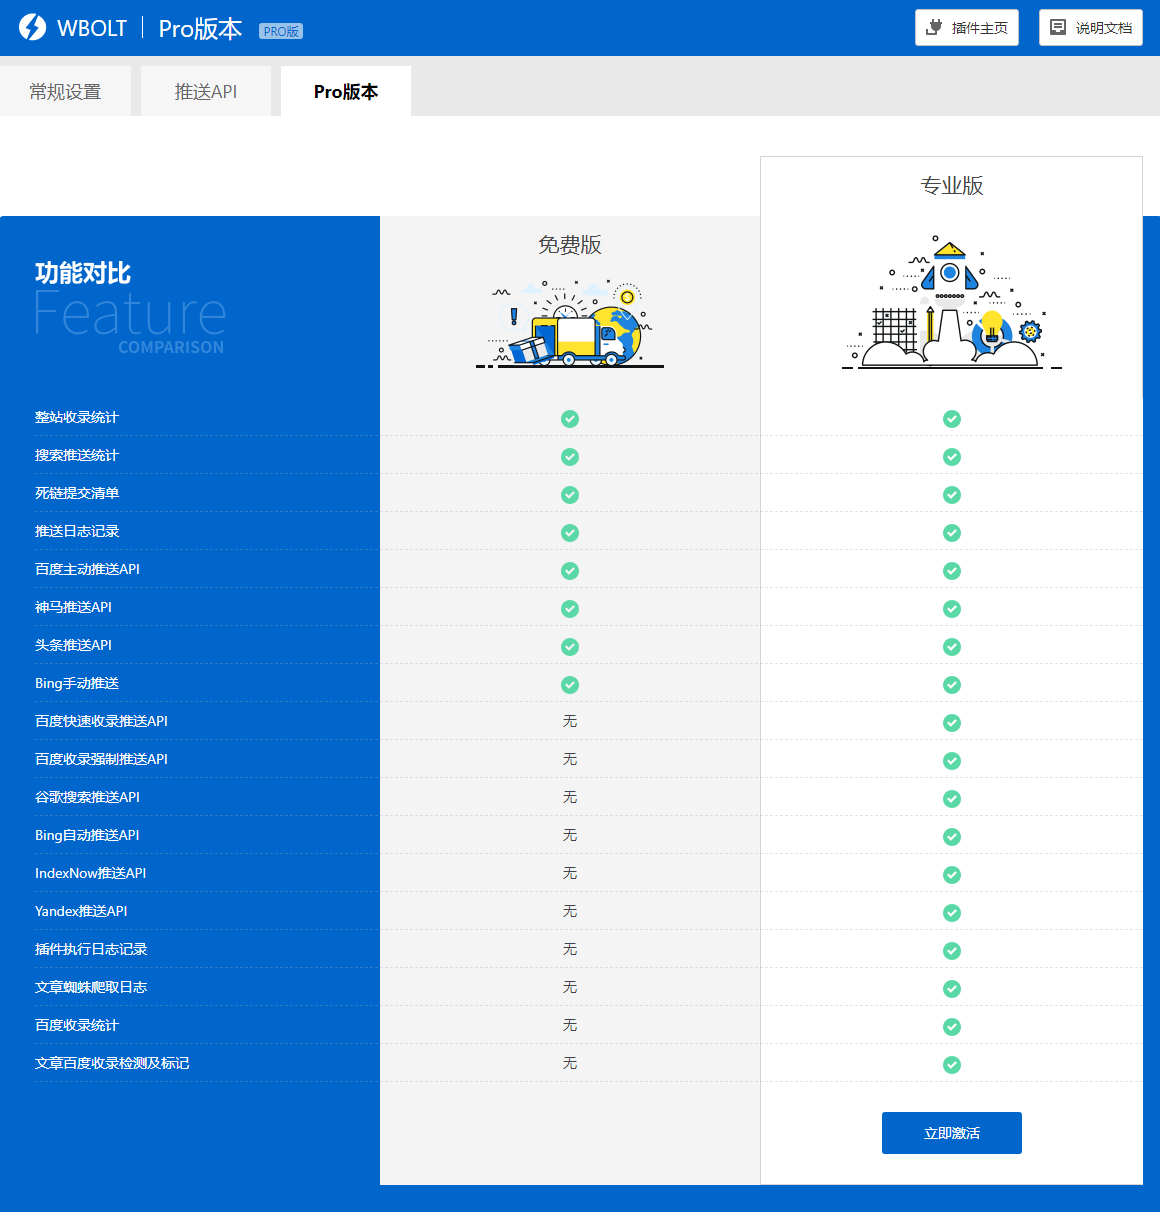Click free version 无 for 百度收录统计

point(570,1025)
